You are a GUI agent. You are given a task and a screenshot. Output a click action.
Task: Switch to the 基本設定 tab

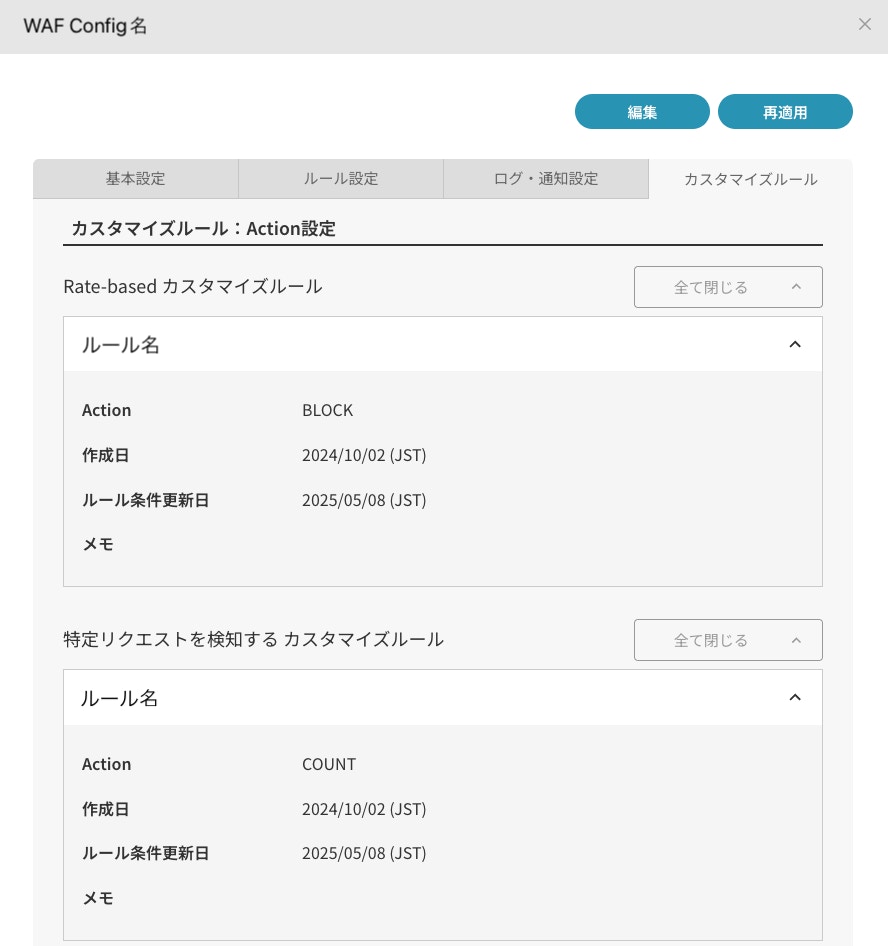136,179
